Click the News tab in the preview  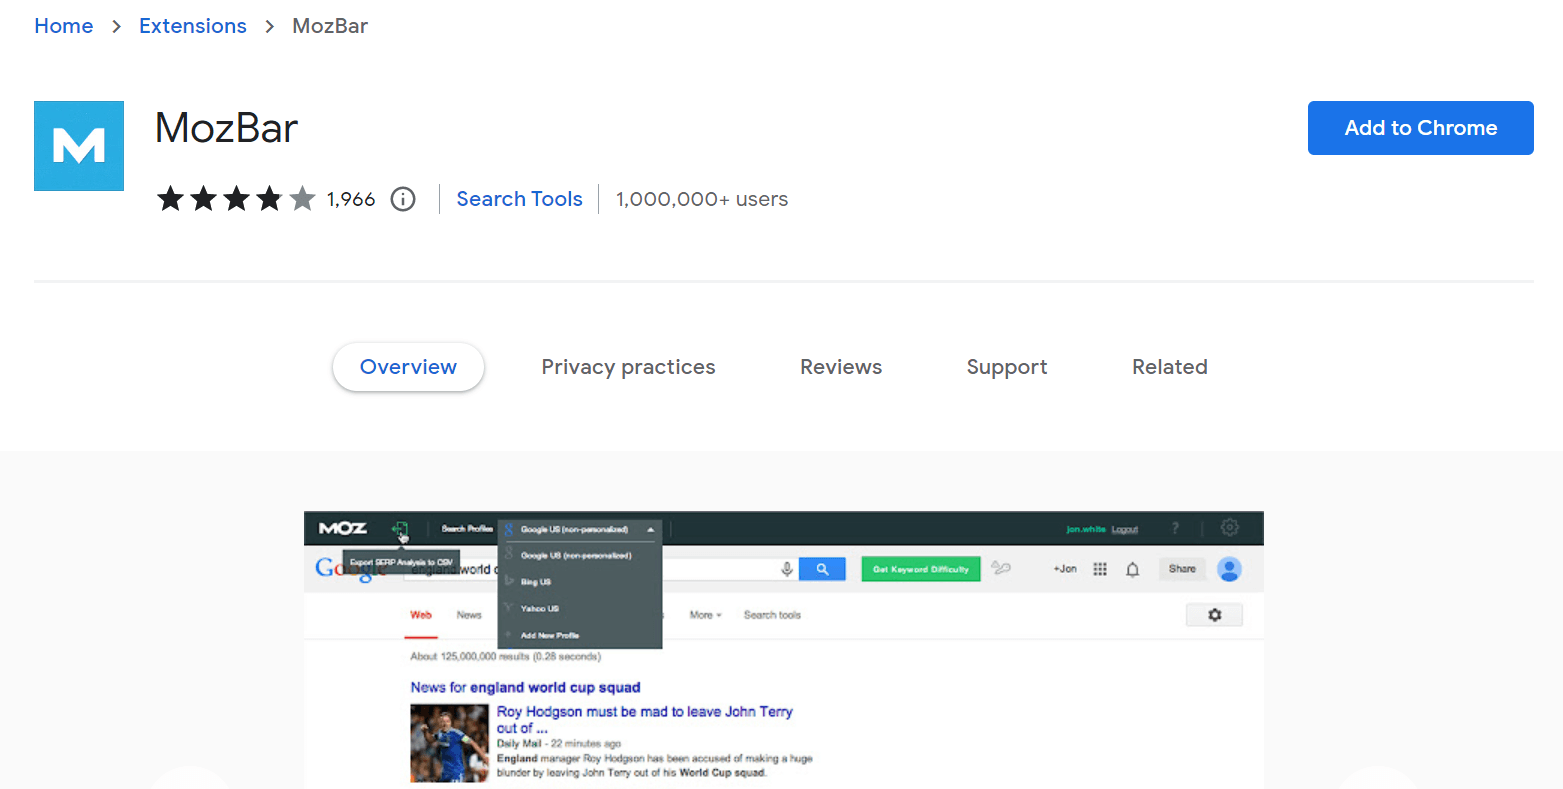tap(469, 615)
